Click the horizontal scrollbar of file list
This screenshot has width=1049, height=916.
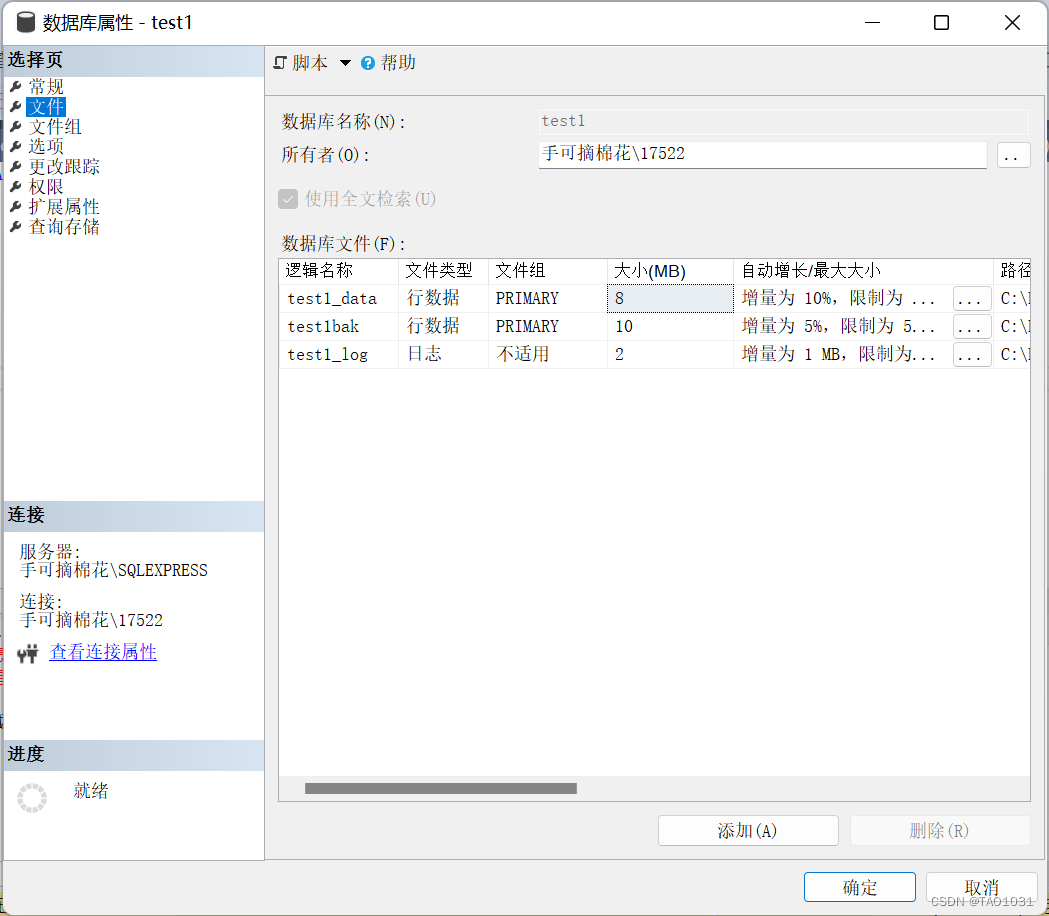tap(440, 789)
